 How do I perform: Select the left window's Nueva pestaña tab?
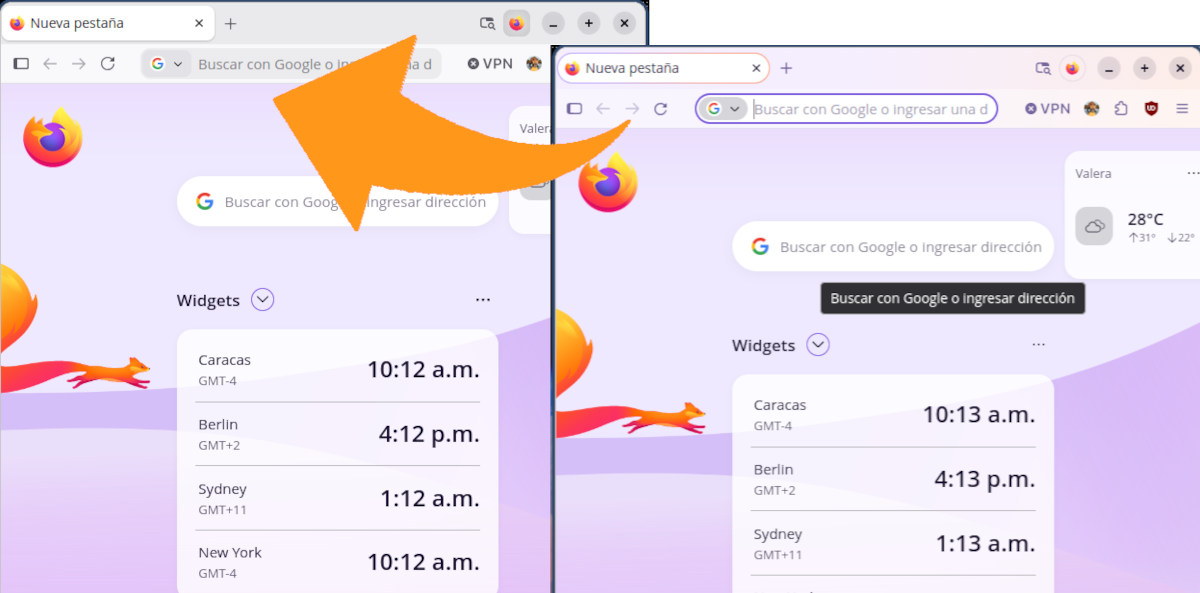(x=107, y=23)
